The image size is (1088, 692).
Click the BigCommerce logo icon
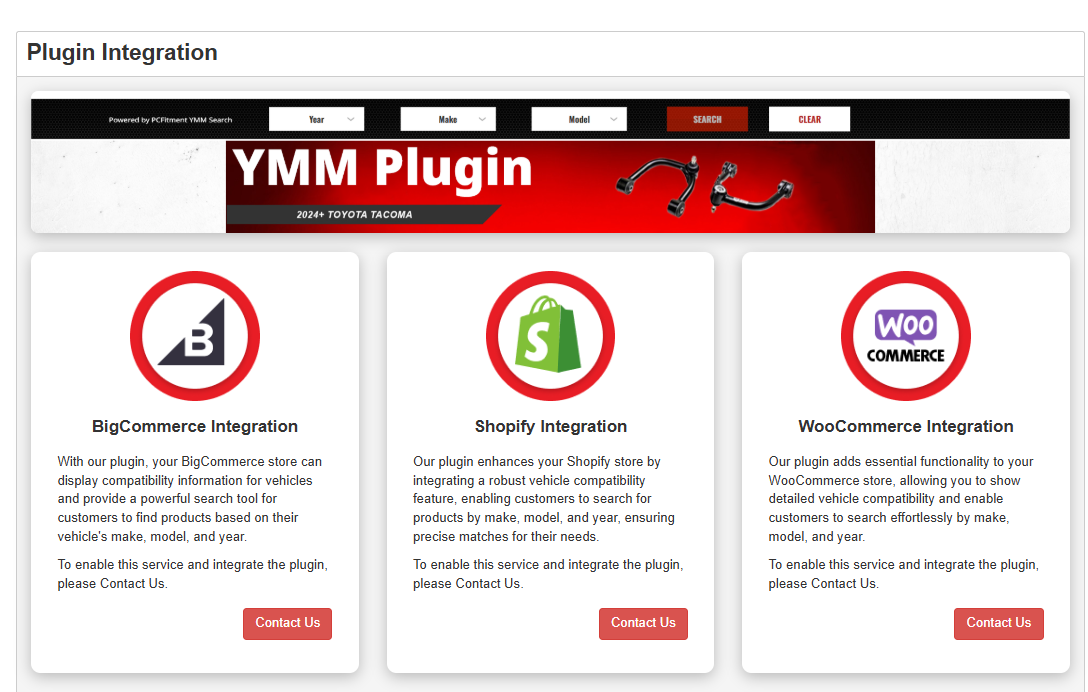tap(194, 336)
